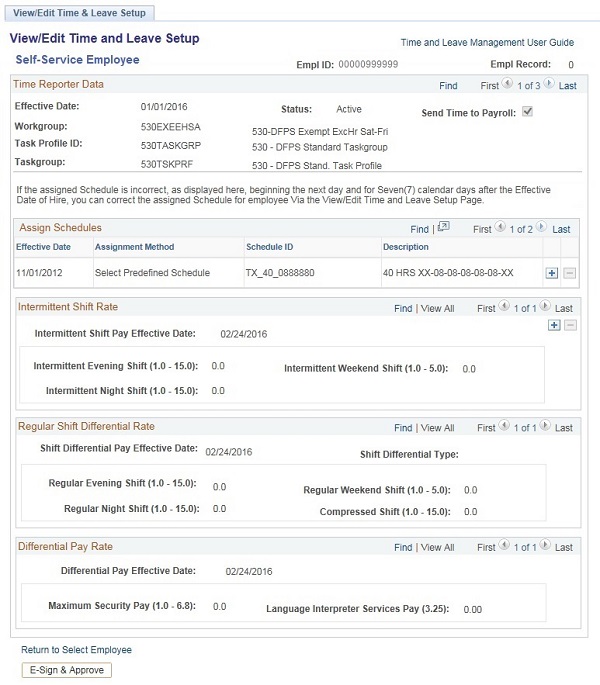
Task: Click previous row arrow in Assign Schedules
Action: (500, 229)
